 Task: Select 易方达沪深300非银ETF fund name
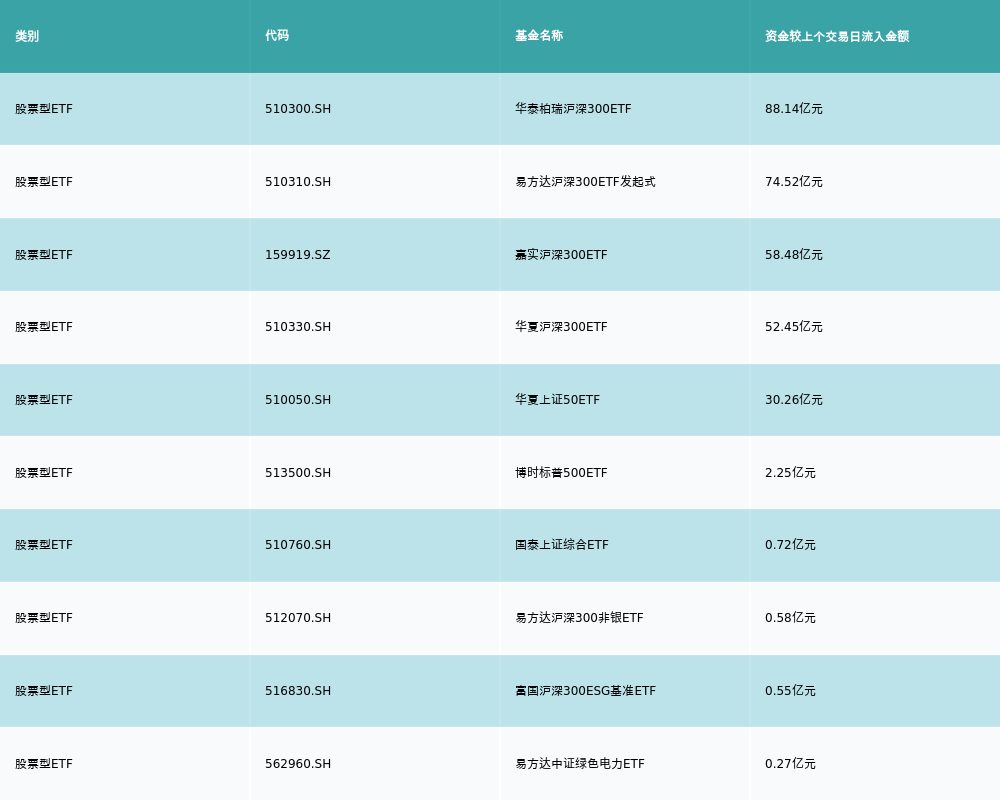click(x=579, y=618)
